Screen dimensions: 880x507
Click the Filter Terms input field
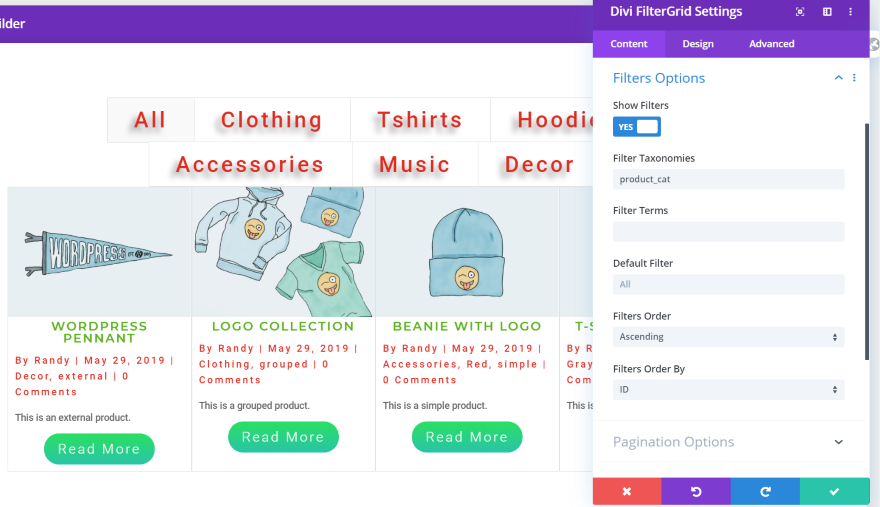click(x=728, y=232)
